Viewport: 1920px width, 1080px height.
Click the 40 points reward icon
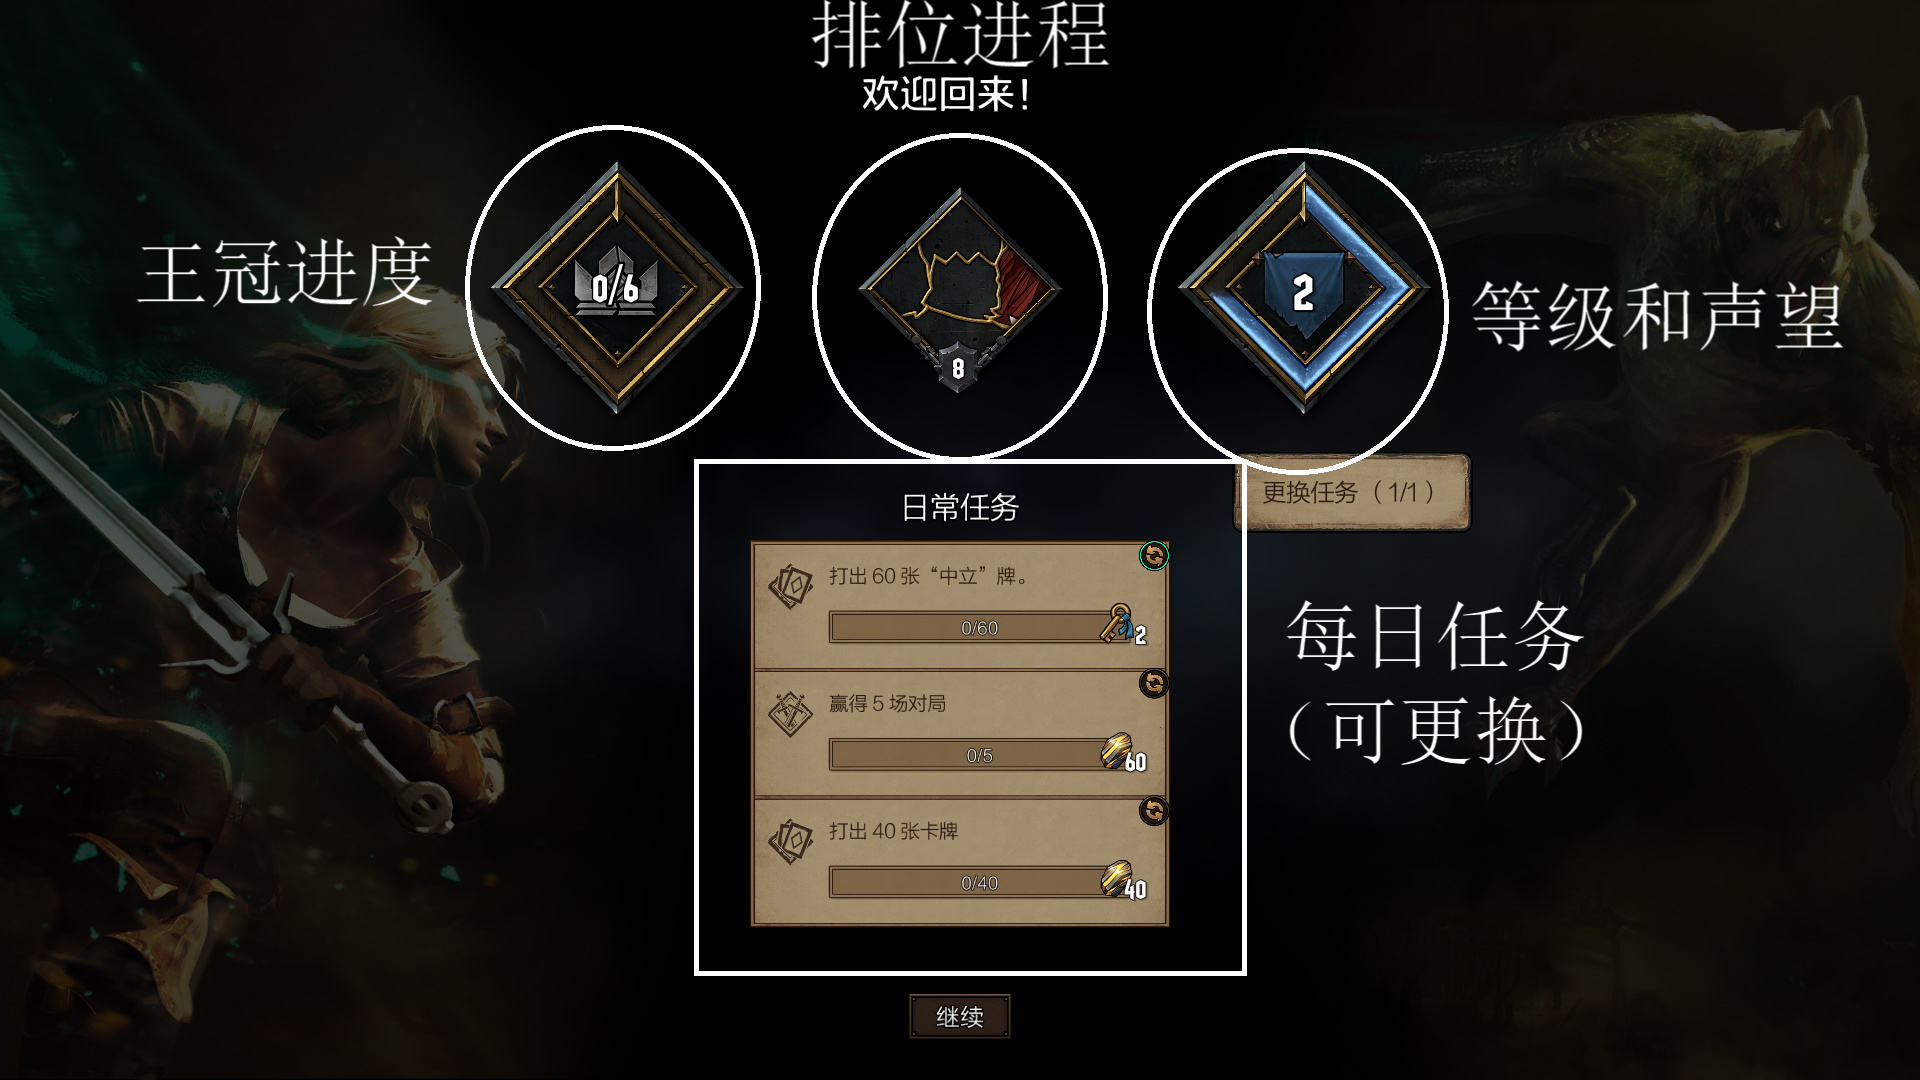(x=1122, y=879)
